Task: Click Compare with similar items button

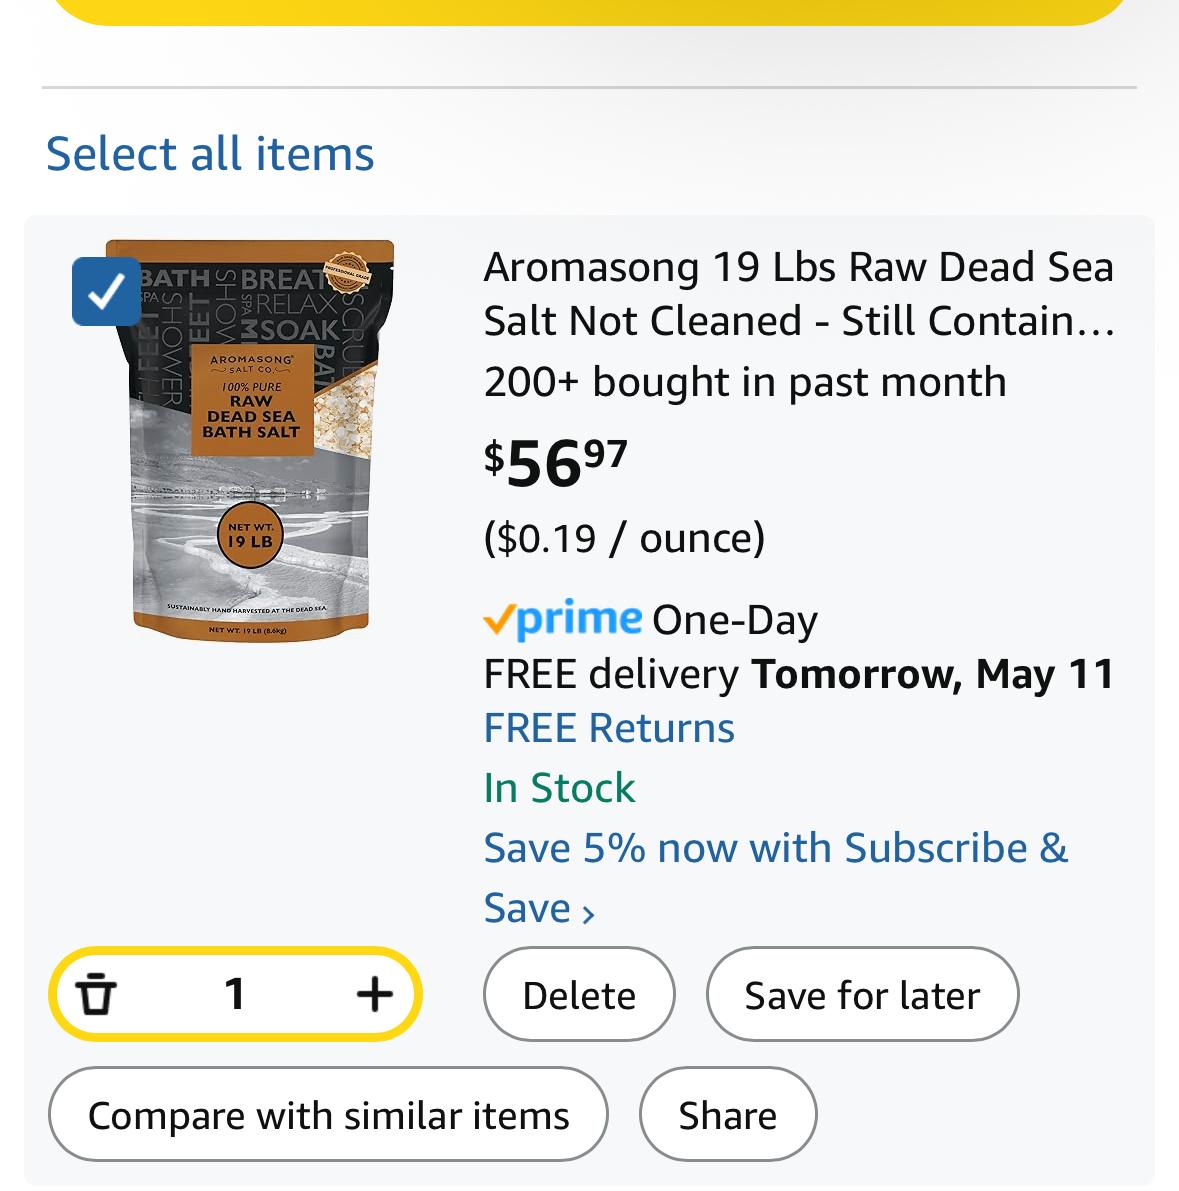Action: pyautogui.click(x=328, y=1114)
